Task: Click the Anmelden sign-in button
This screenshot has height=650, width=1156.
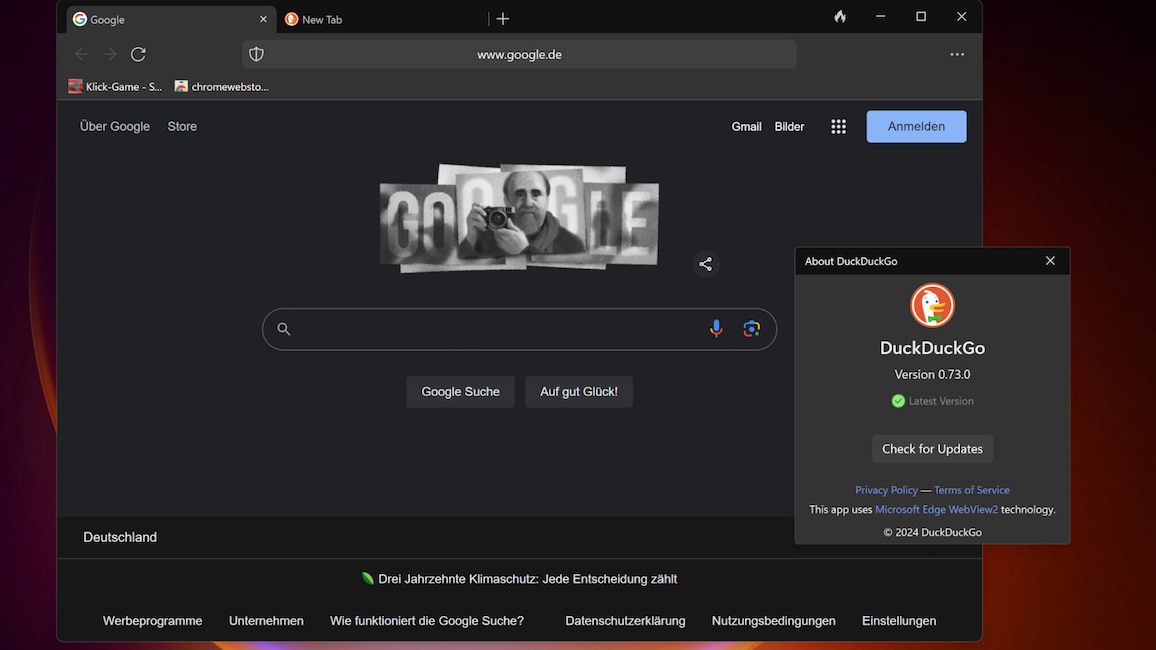Action: point(916,127)
